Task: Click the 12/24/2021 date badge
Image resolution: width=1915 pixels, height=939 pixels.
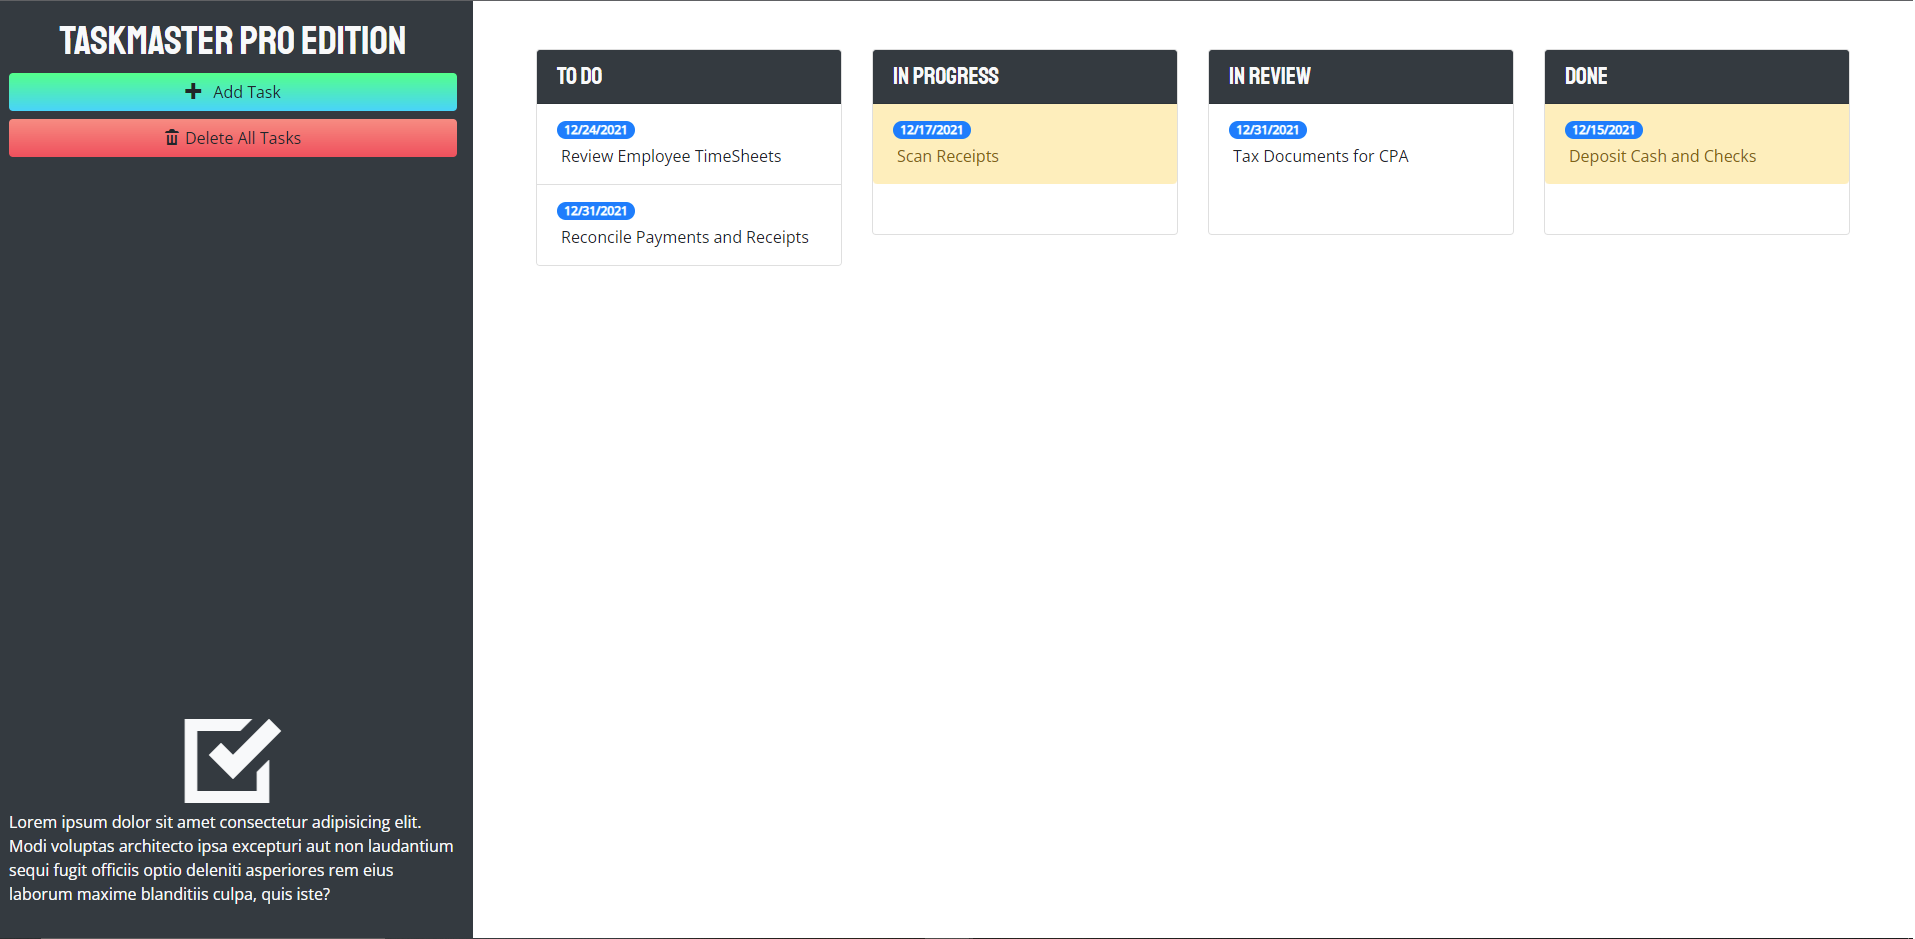Action: point(595,129)
